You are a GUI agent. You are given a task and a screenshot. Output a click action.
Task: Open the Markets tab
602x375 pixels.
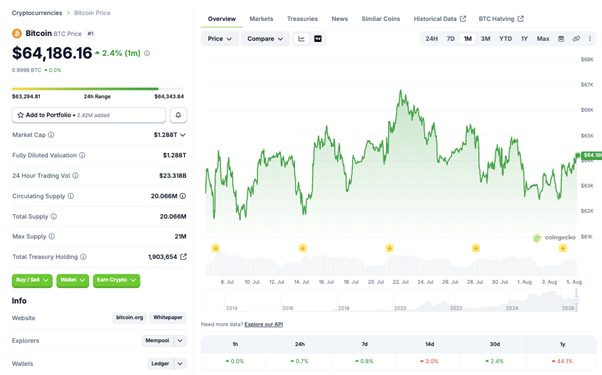(x=261, y=19)
